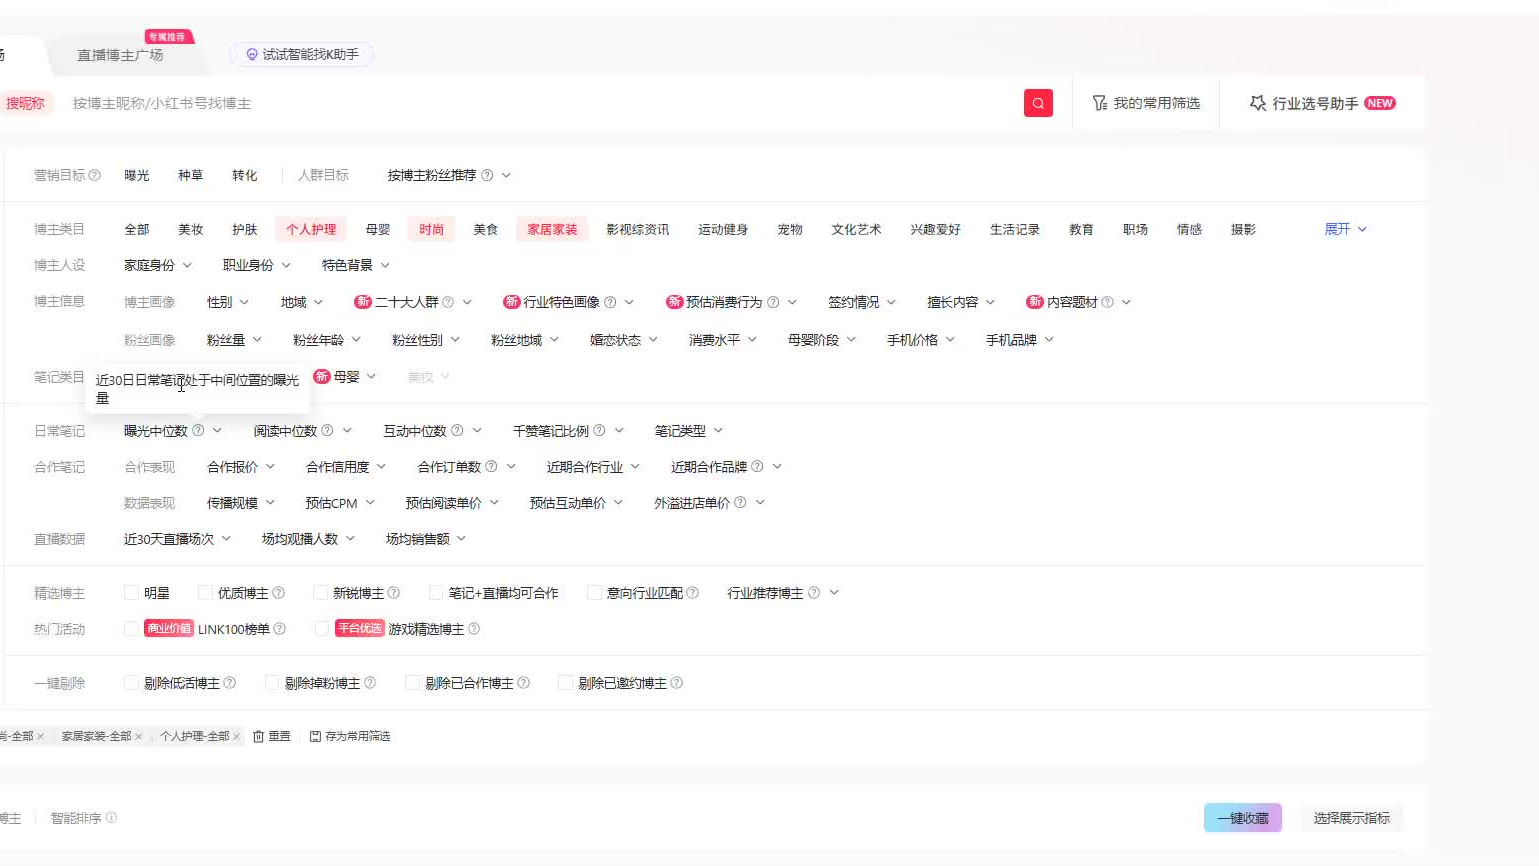
Task: Open 我的常用筛选 filter icon
Action: point(1100,103)
